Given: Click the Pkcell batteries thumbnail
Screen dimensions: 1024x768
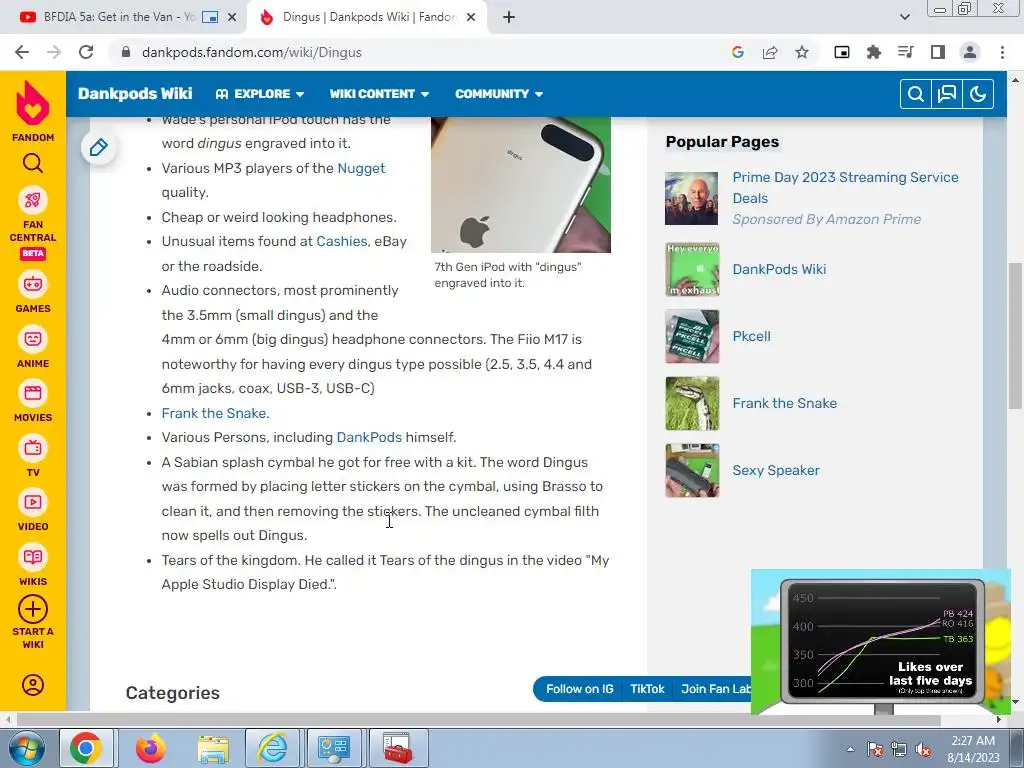Looking at the screenshot, I should click(x=692, y=336).
